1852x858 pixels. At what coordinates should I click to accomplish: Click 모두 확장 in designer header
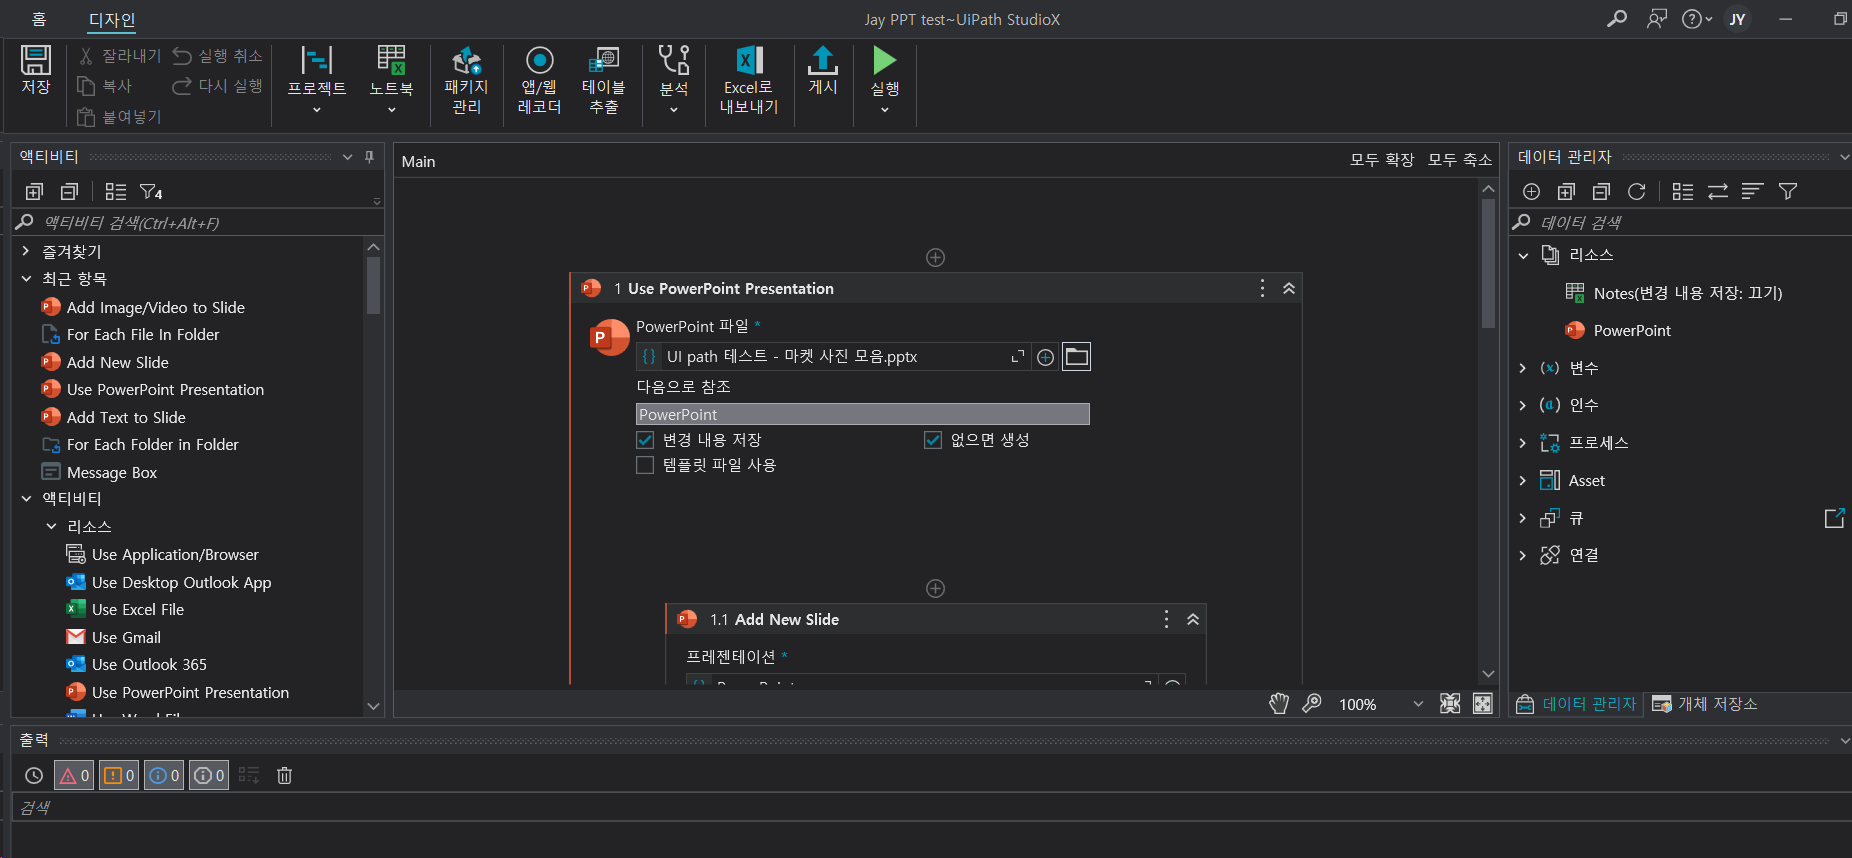1382,160
